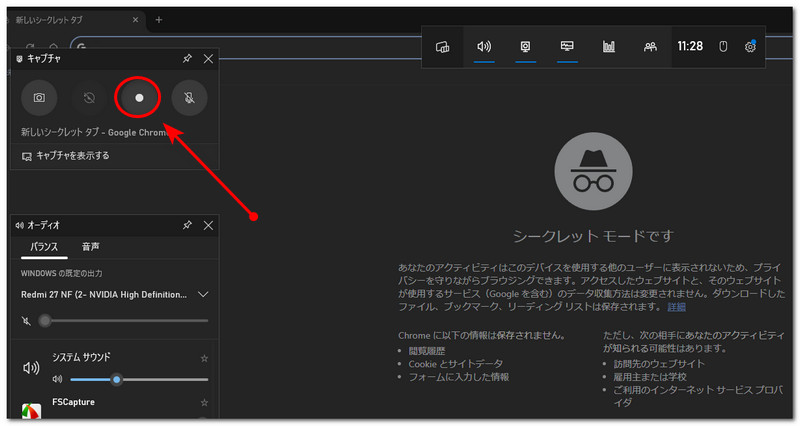Screen dimensions: 800x426
Task: Adjust the システム サウンド volume slider
Action: pos(117,379)
